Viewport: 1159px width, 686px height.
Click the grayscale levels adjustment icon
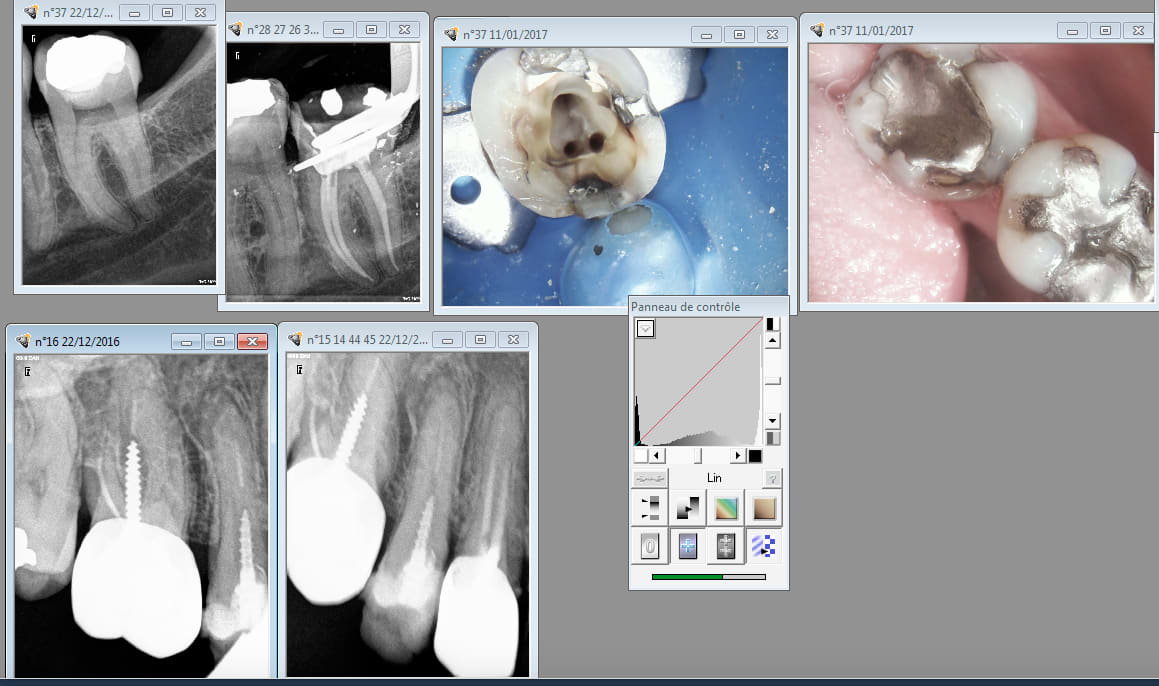tap(650, 508)
